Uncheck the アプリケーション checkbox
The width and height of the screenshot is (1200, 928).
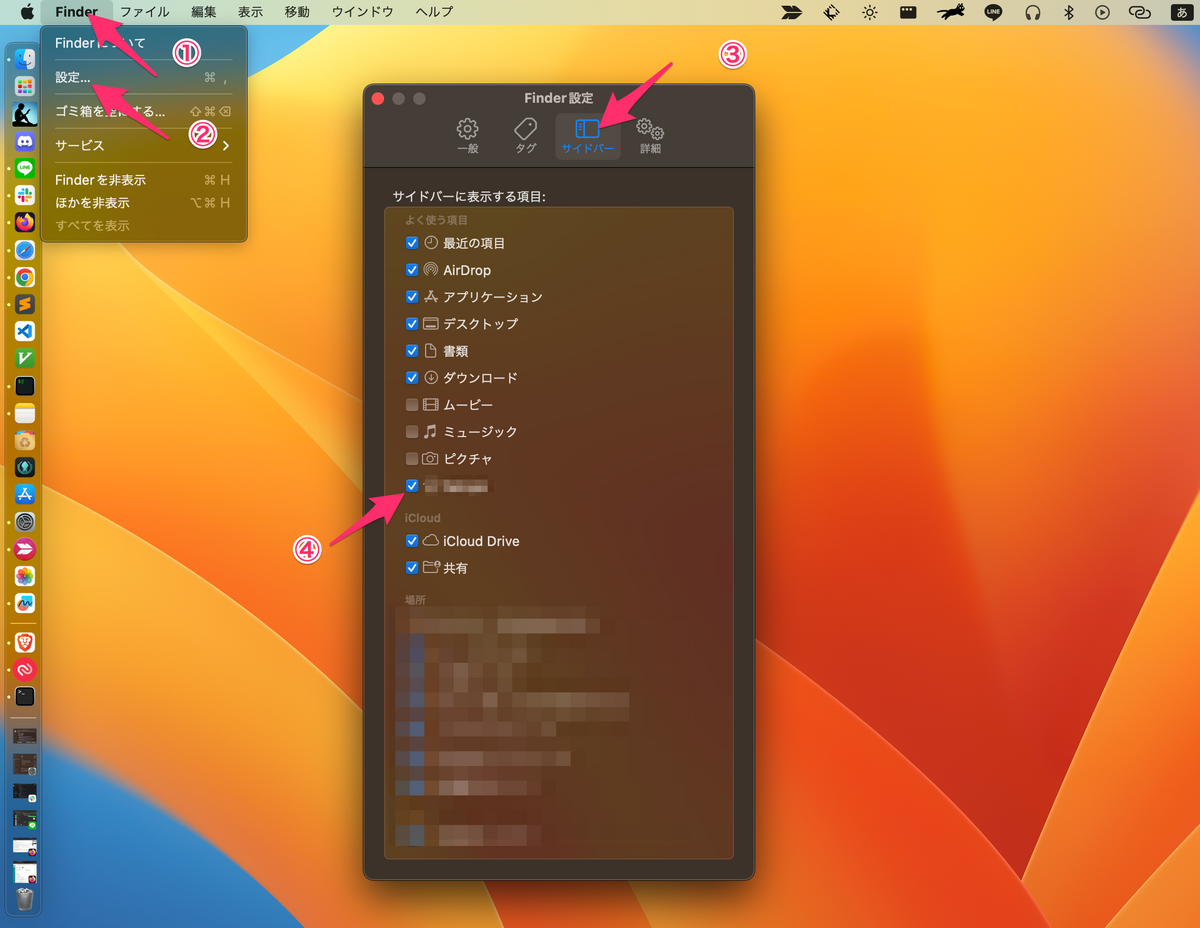tap(412, 297)
